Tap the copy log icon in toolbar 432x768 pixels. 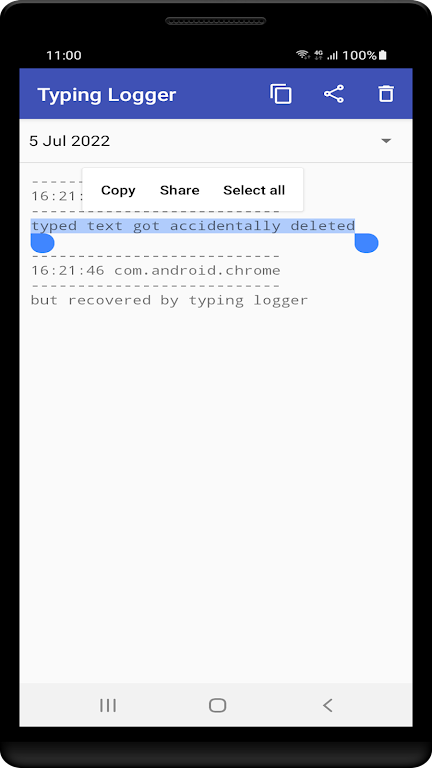281,94
